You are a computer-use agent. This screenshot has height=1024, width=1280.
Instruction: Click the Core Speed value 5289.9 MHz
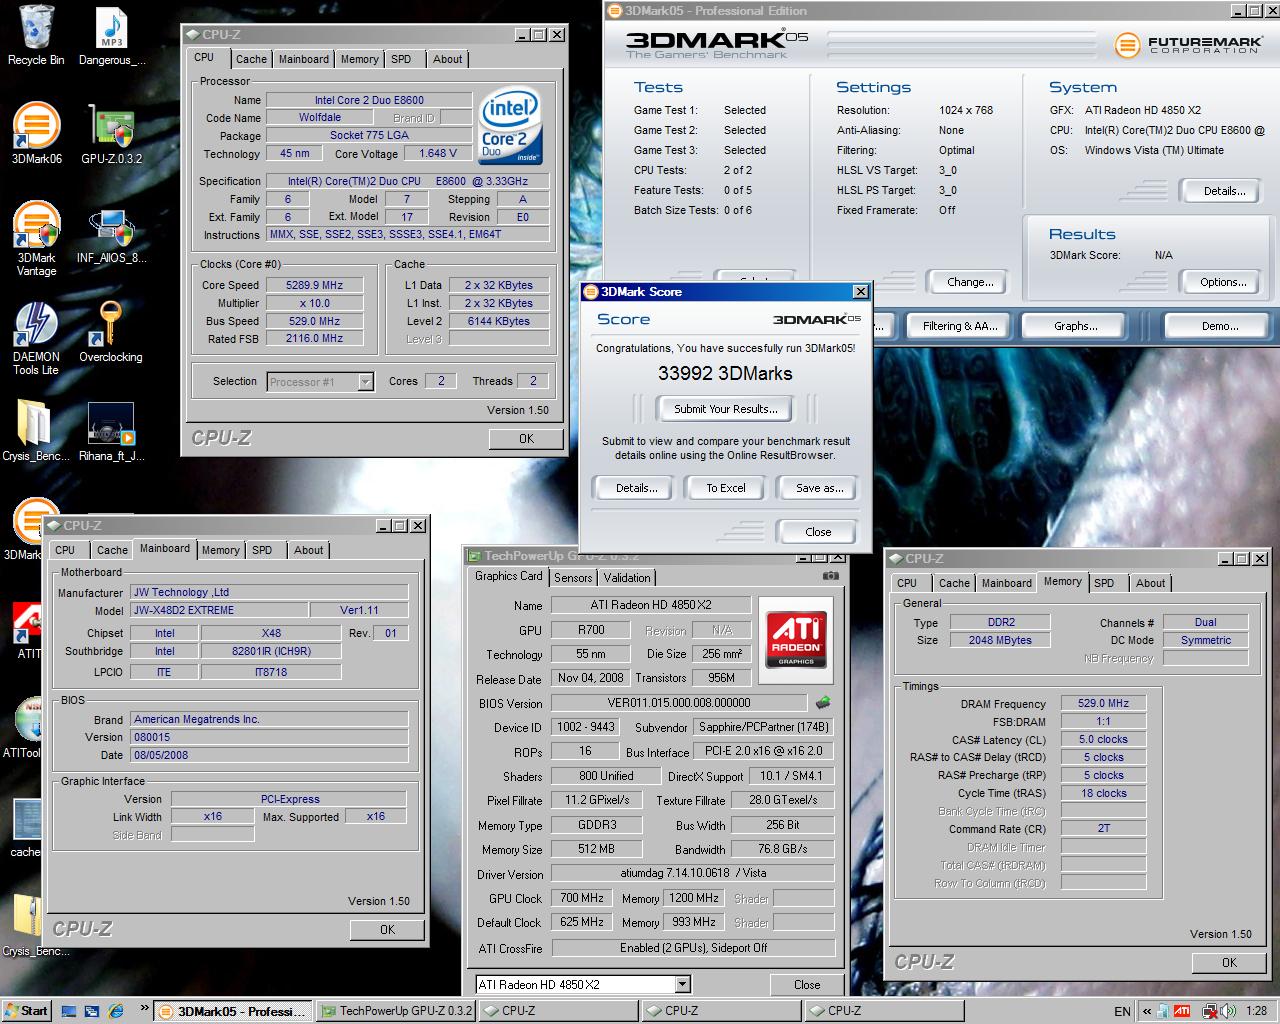click(314, 285)
